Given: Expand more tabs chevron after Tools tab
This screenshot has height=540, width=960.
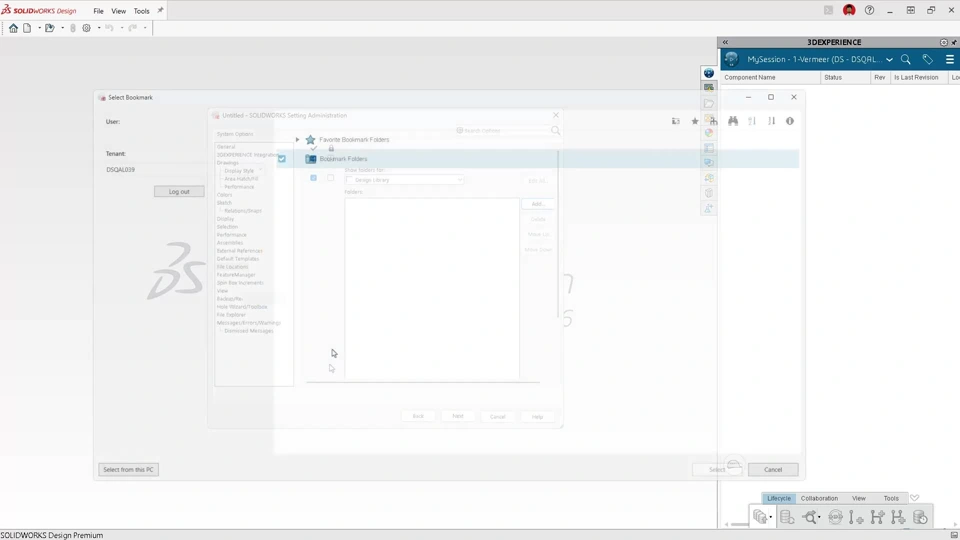Looking at the screenshot, I should coord(915,498).
